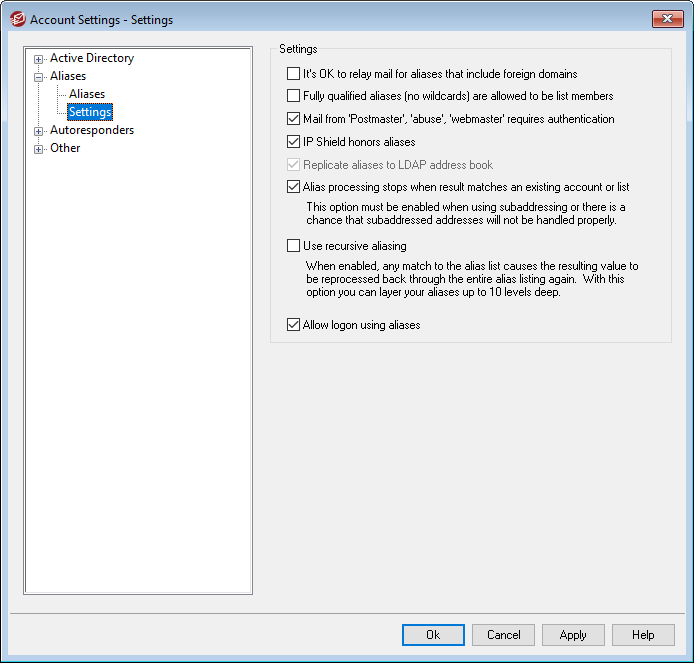Screen dimensions: 694x663
Task: Enable Use recursive aliasing
Action: tap(294, 246)
